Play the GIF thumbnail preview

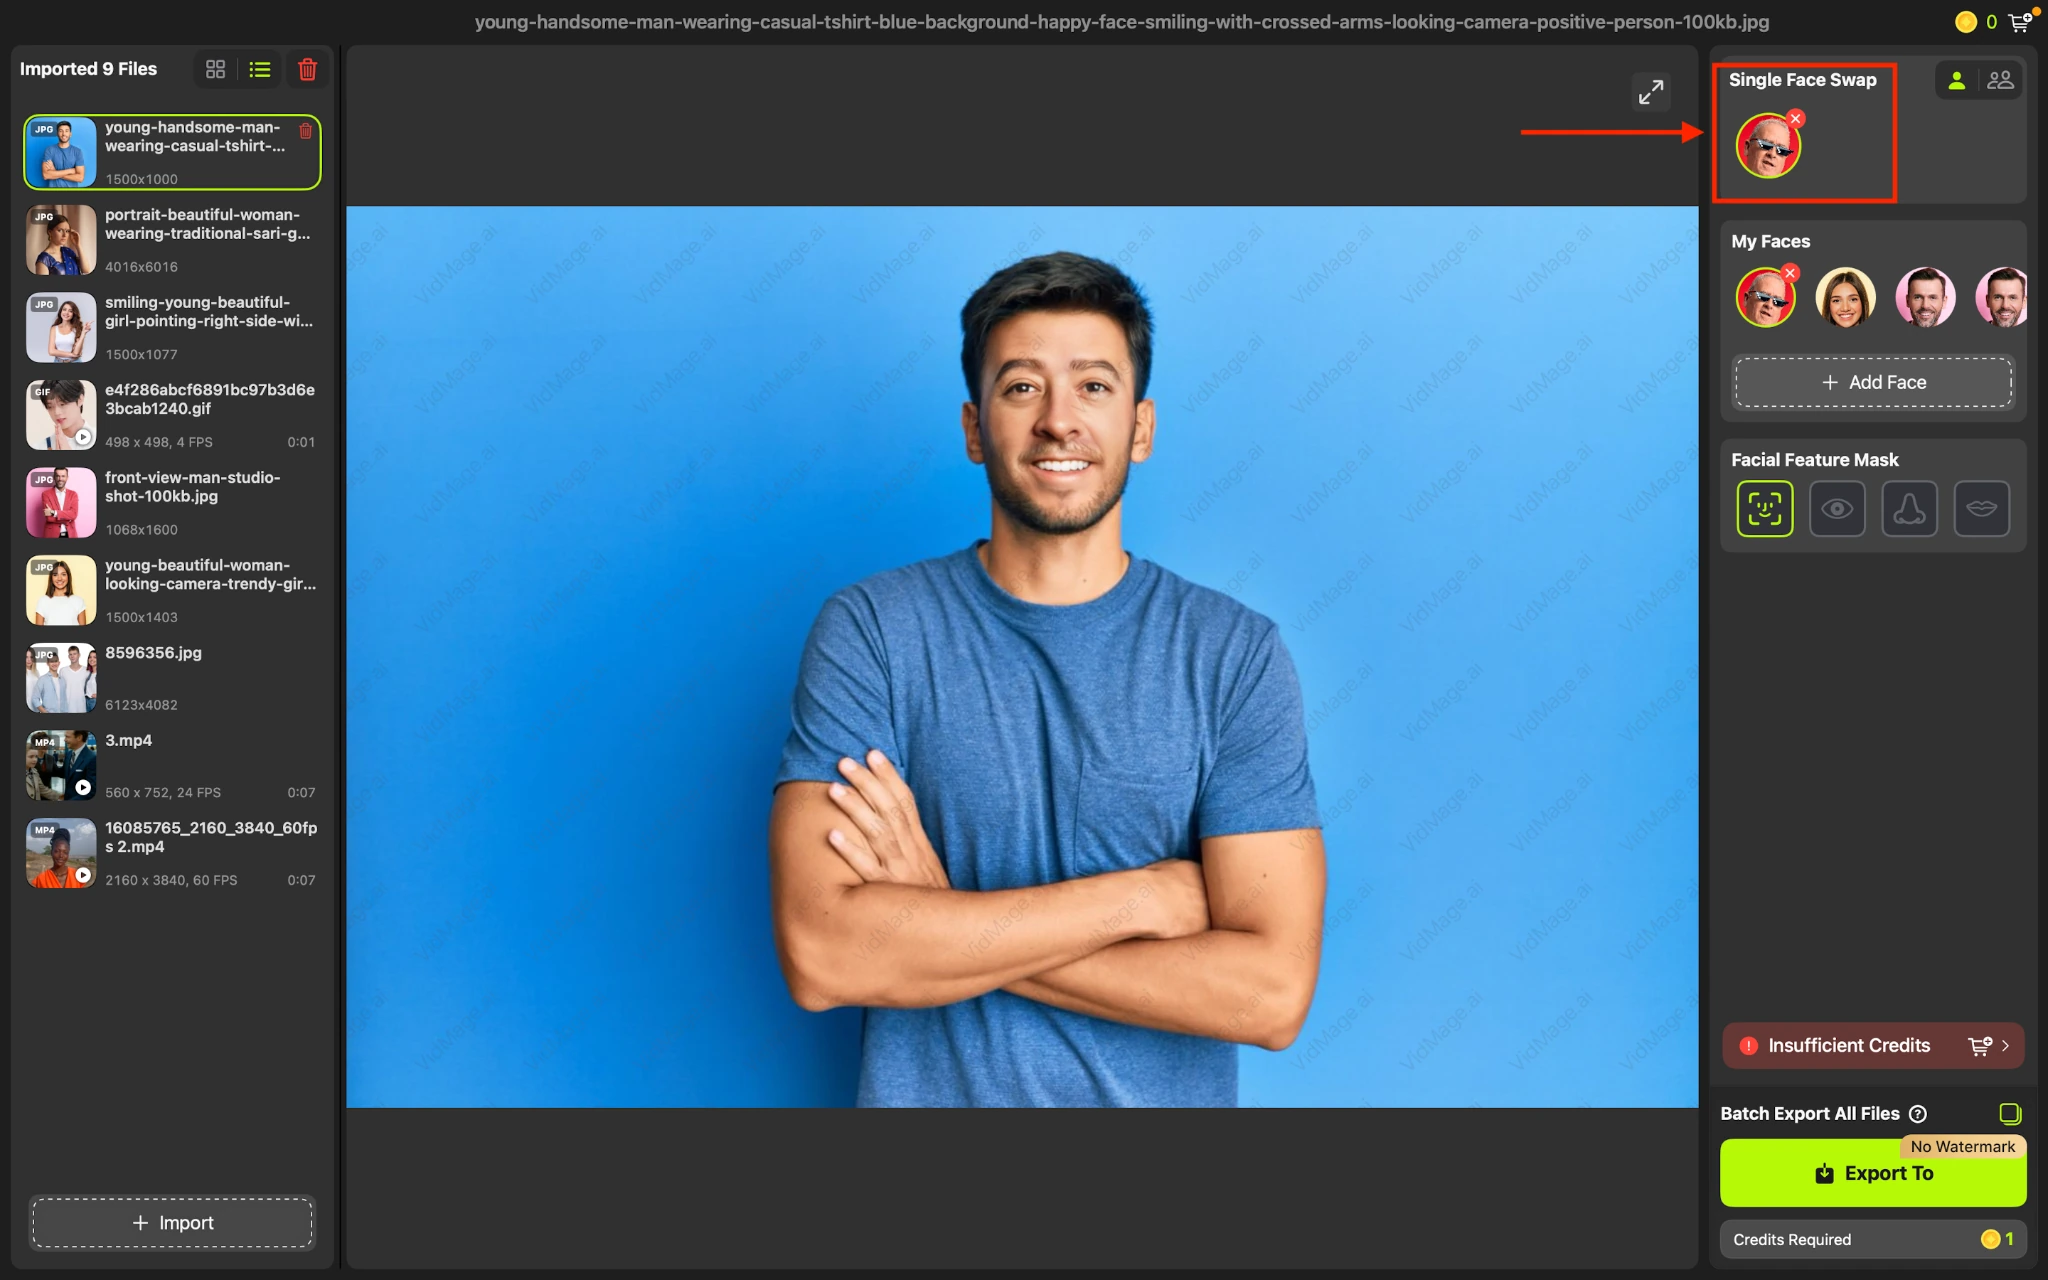click(x=83, y=437)
